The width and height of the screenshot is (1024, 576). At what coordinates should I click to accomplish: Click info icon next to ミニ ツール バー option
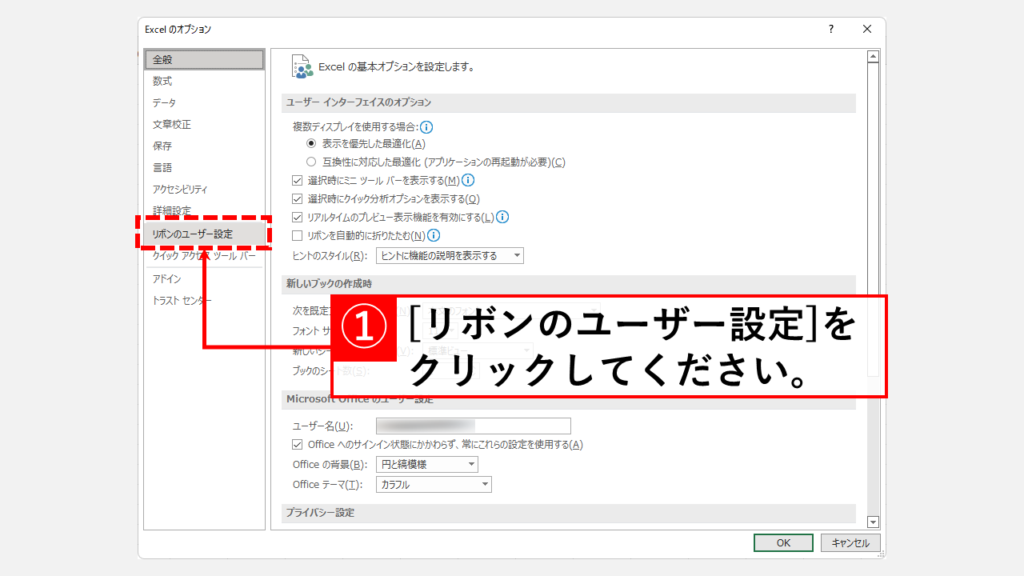pyautogui.click(x=467, y=180)
